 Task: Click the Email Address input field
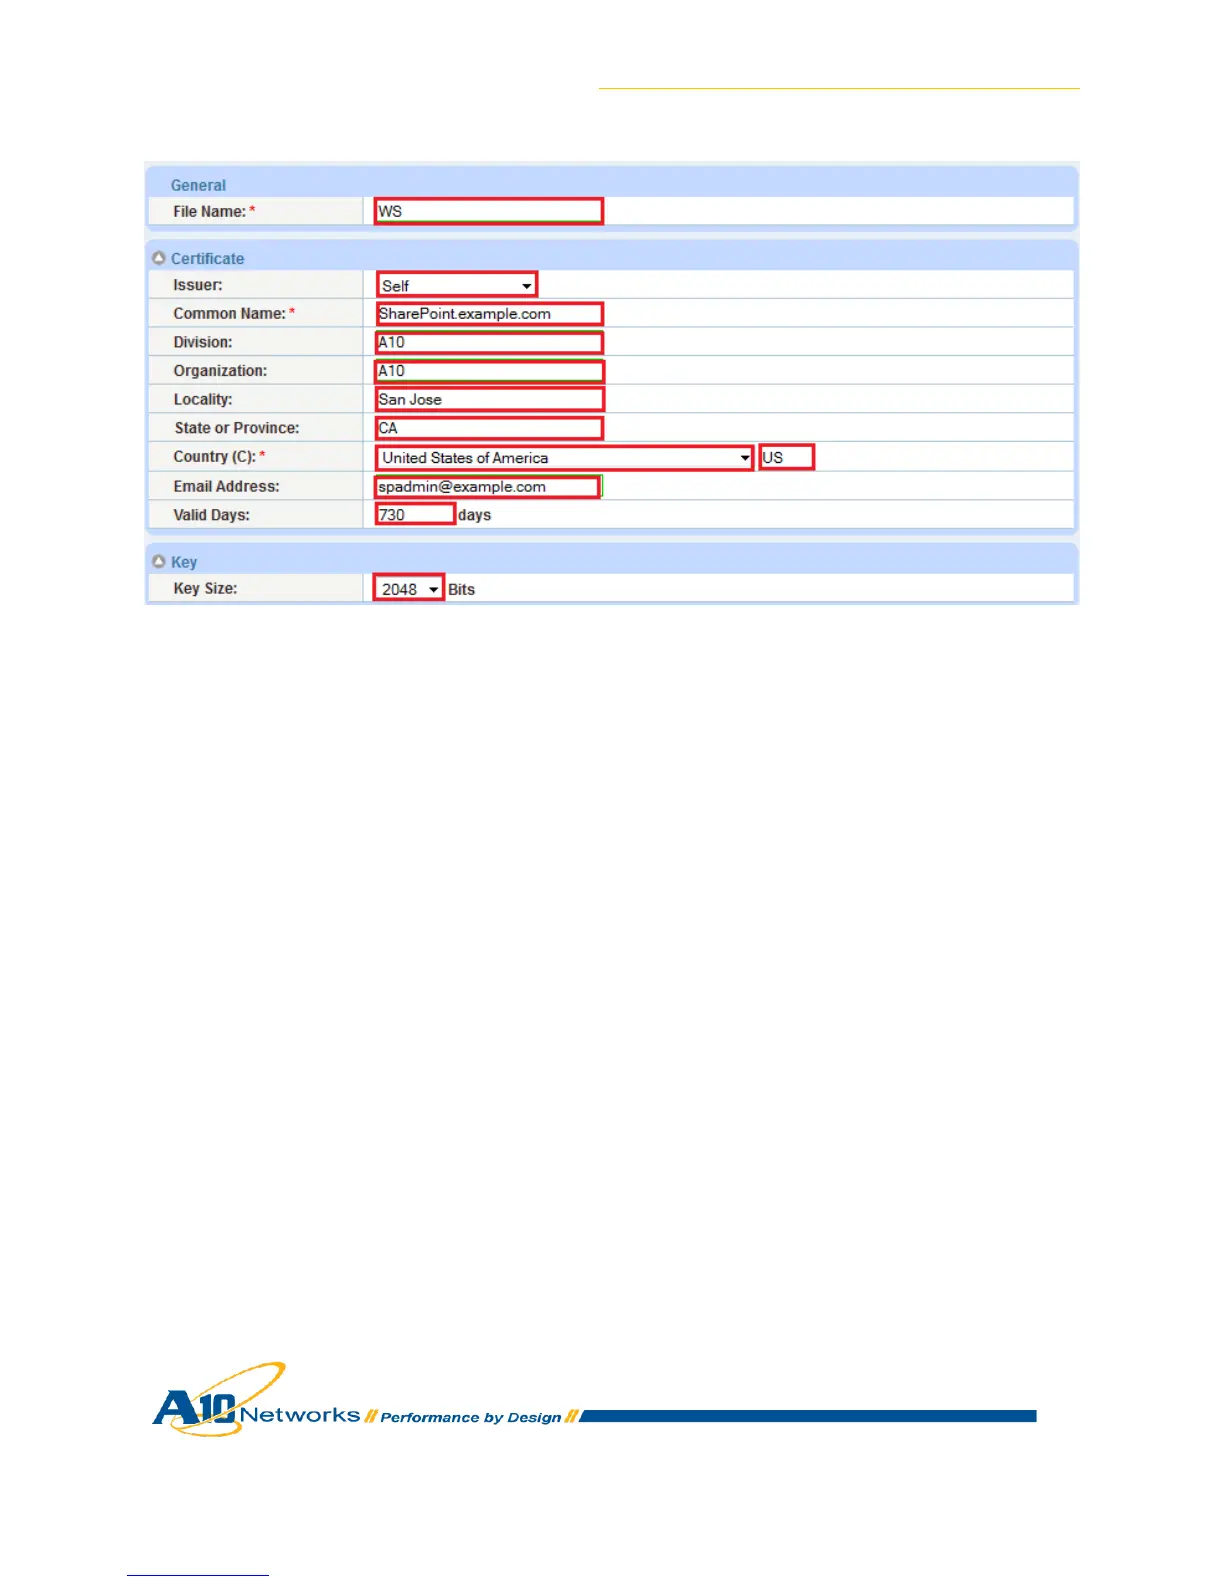pyautogui.click(x=488, y=487)
